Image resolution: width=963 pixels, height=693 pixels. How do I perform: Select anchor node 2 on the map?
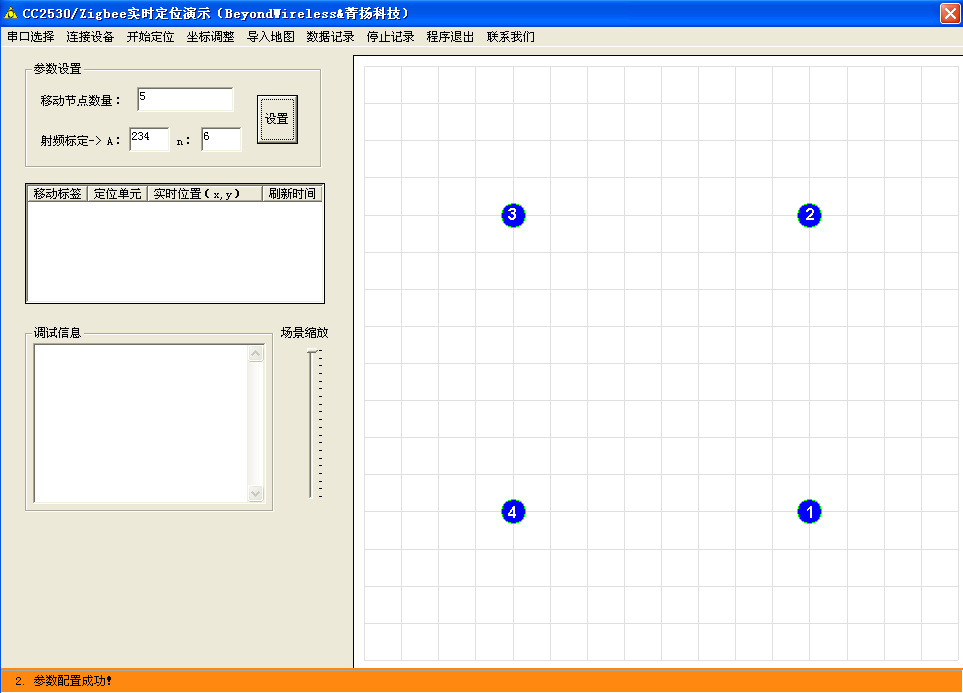click(809, 214)
